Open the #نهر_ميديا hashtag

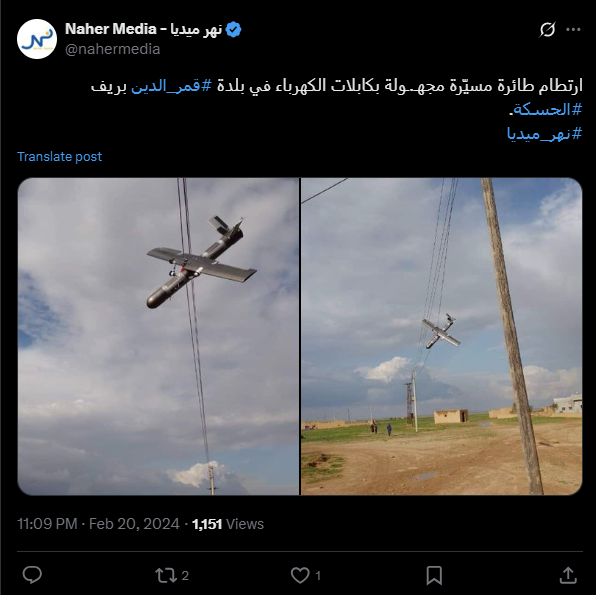click(544, 134)
